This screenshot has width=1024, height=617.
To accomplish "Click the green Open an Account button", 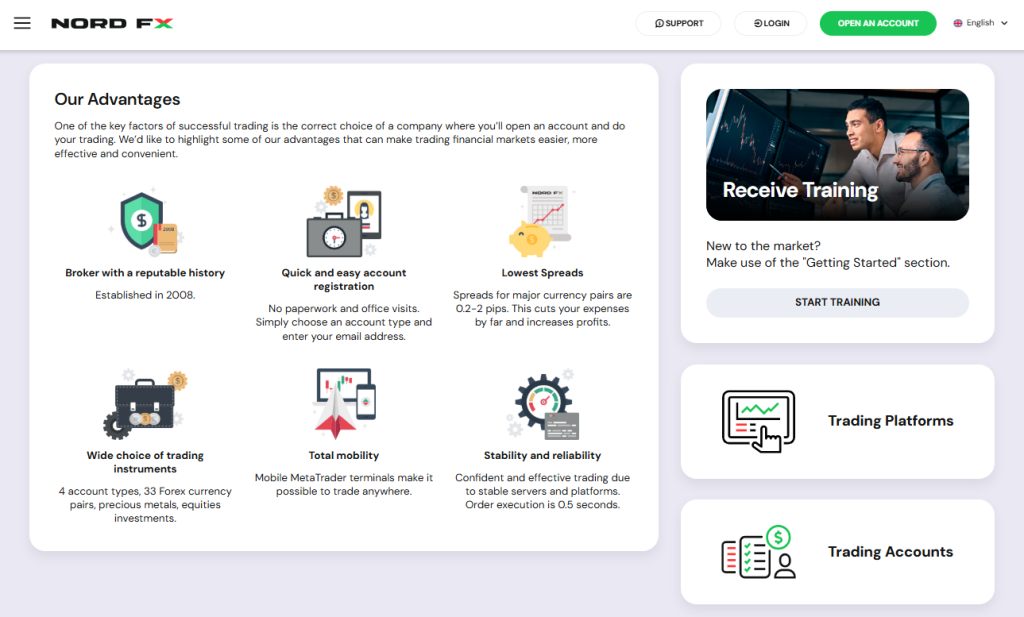I will (877, 23).
